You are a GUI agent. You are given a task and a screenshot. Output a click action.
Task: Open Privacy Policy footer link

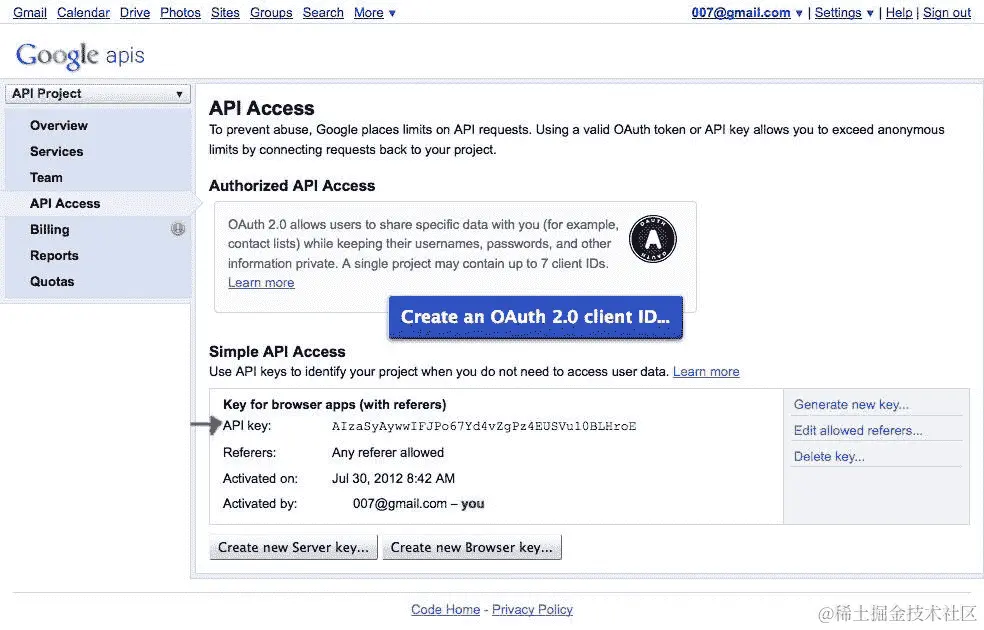(x=532, y=609)
